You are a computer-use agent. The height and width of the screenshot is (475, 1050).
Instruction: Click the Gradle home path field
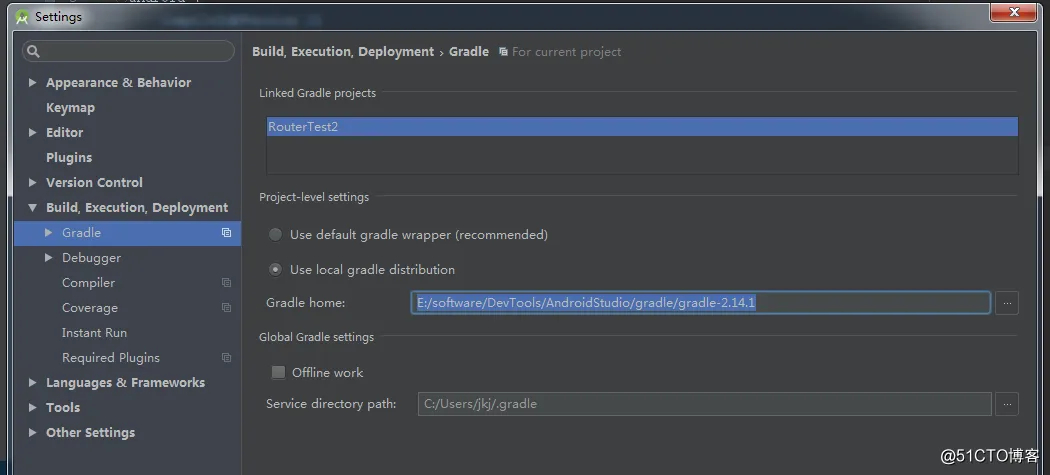700,302
